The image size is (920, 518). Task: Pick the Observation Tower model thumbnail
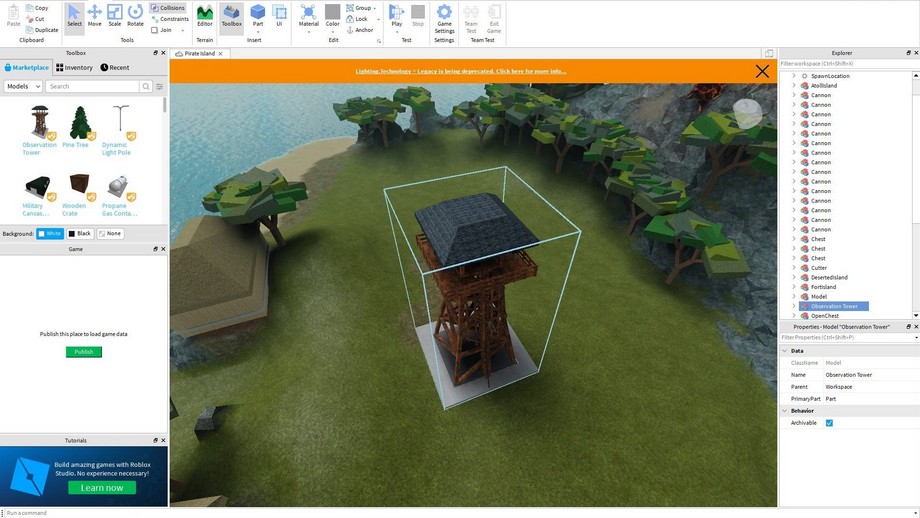pyautogui.click(x=40, y=122)
